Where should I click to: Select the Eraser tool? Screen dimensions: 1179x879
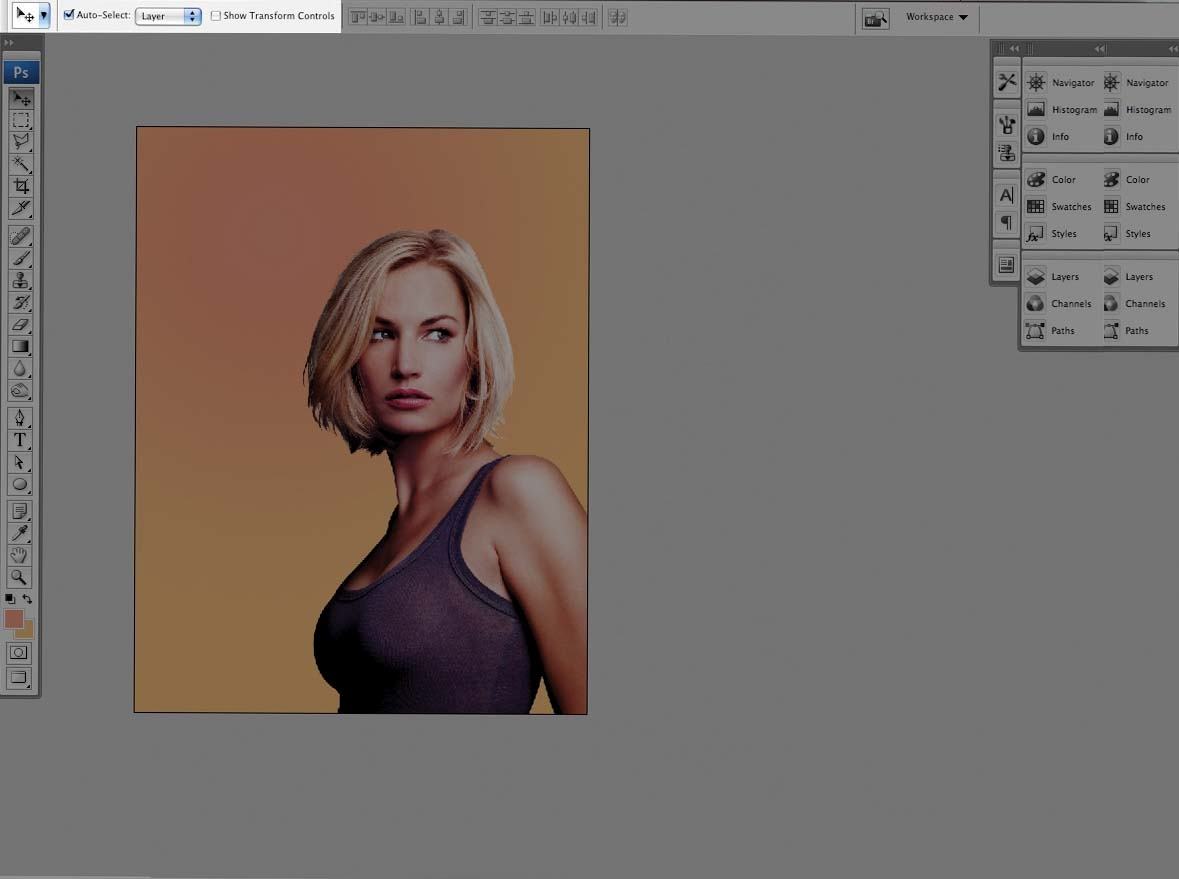[x=20, y=325]
